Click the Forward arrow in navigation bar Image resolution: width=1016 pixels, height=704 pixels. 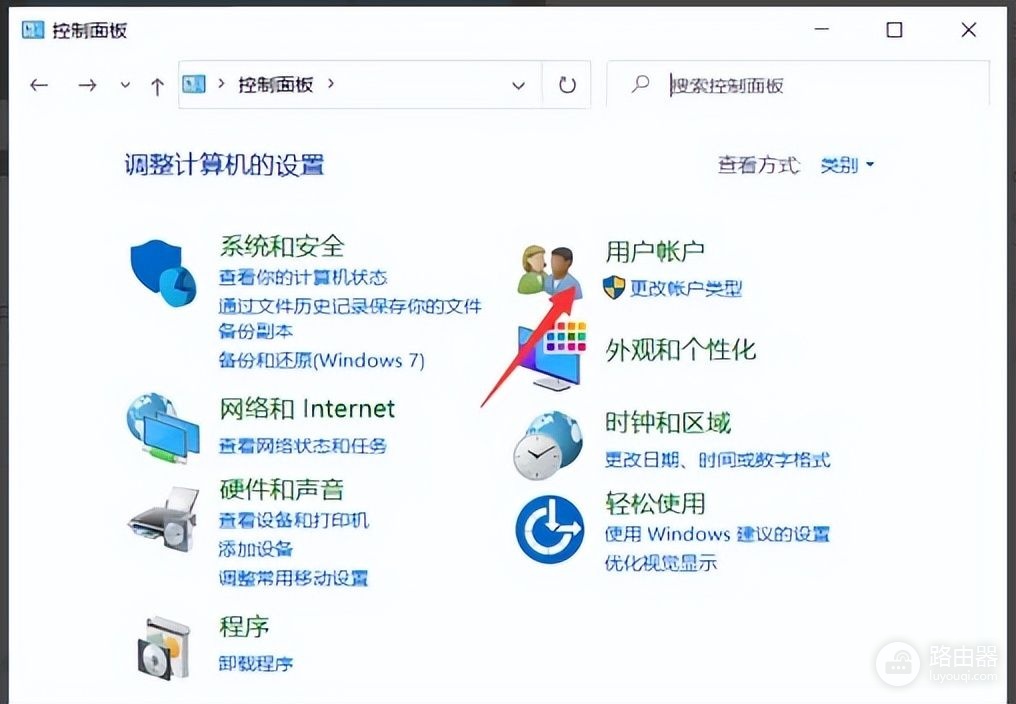[87, 85]
